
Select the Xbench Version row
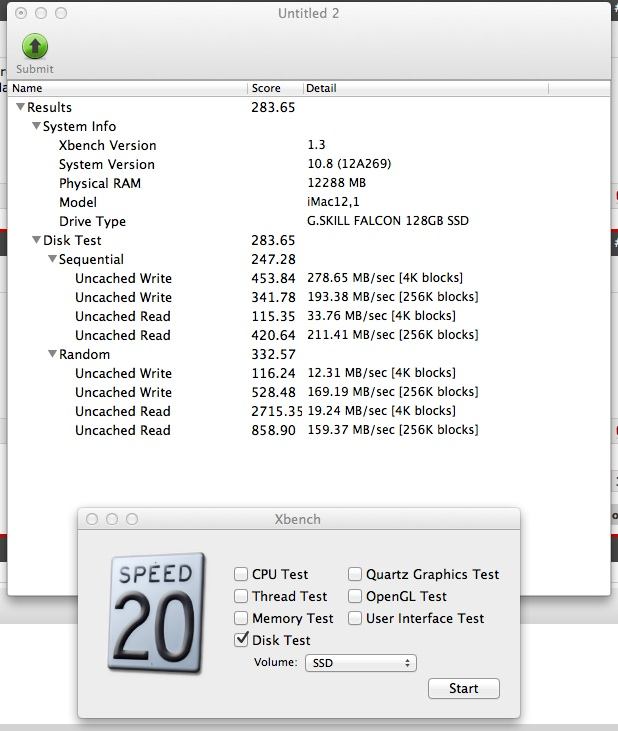[309, 145]
